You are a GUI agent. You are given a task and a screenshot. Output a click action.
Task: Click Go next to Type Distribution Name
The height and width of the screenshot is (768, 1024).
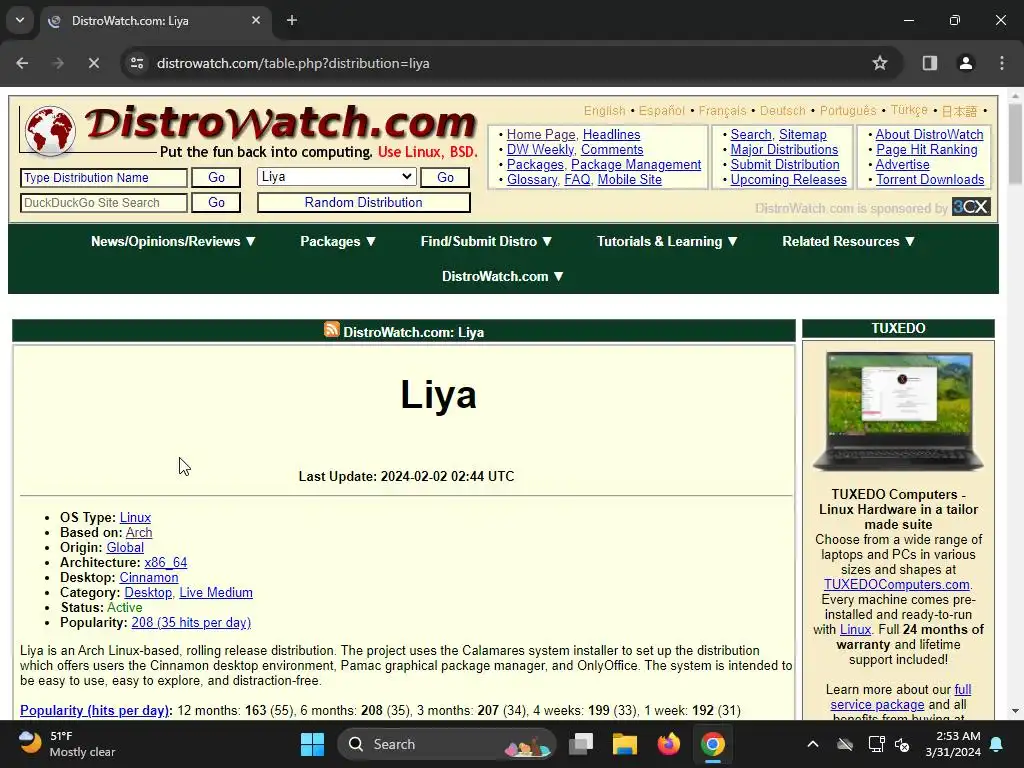(216, 178)
